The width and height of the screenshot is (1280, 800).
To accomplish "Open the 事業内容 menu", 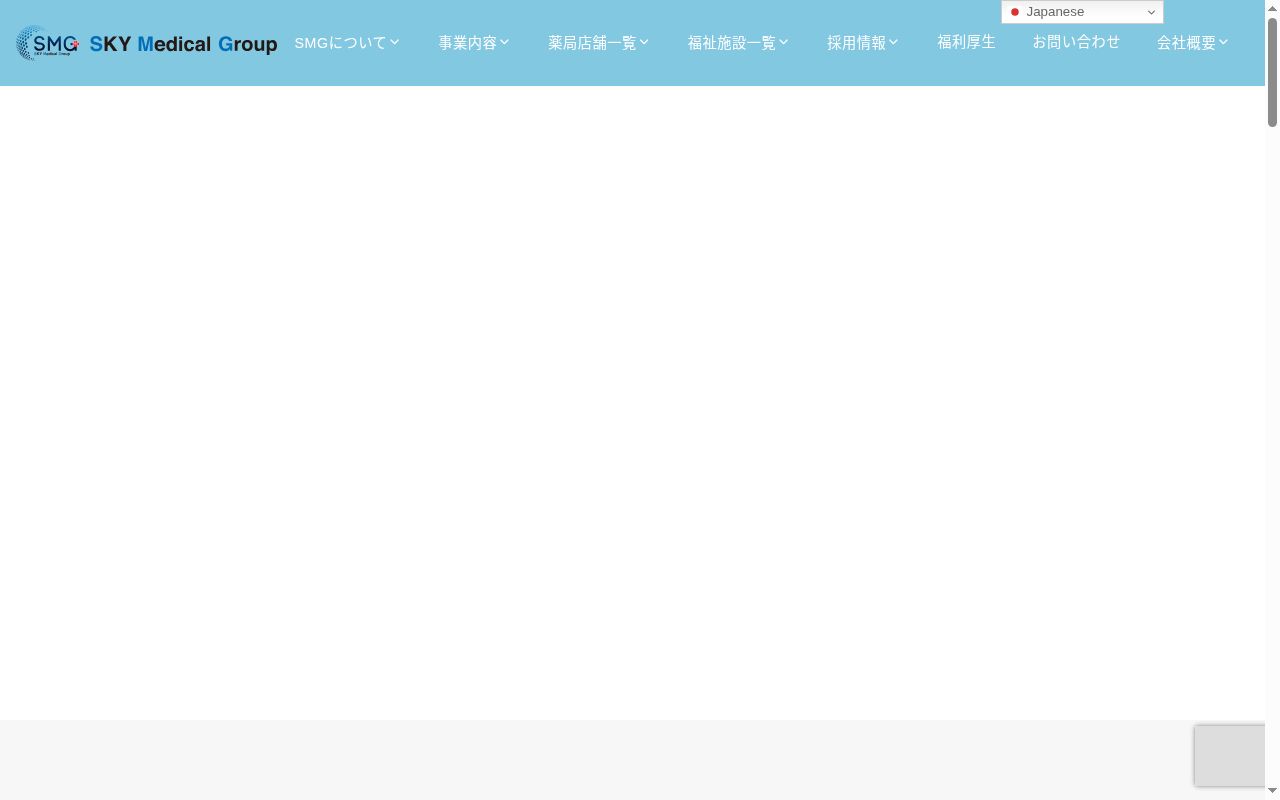I will pyautogui.click(x=474, y=43).
